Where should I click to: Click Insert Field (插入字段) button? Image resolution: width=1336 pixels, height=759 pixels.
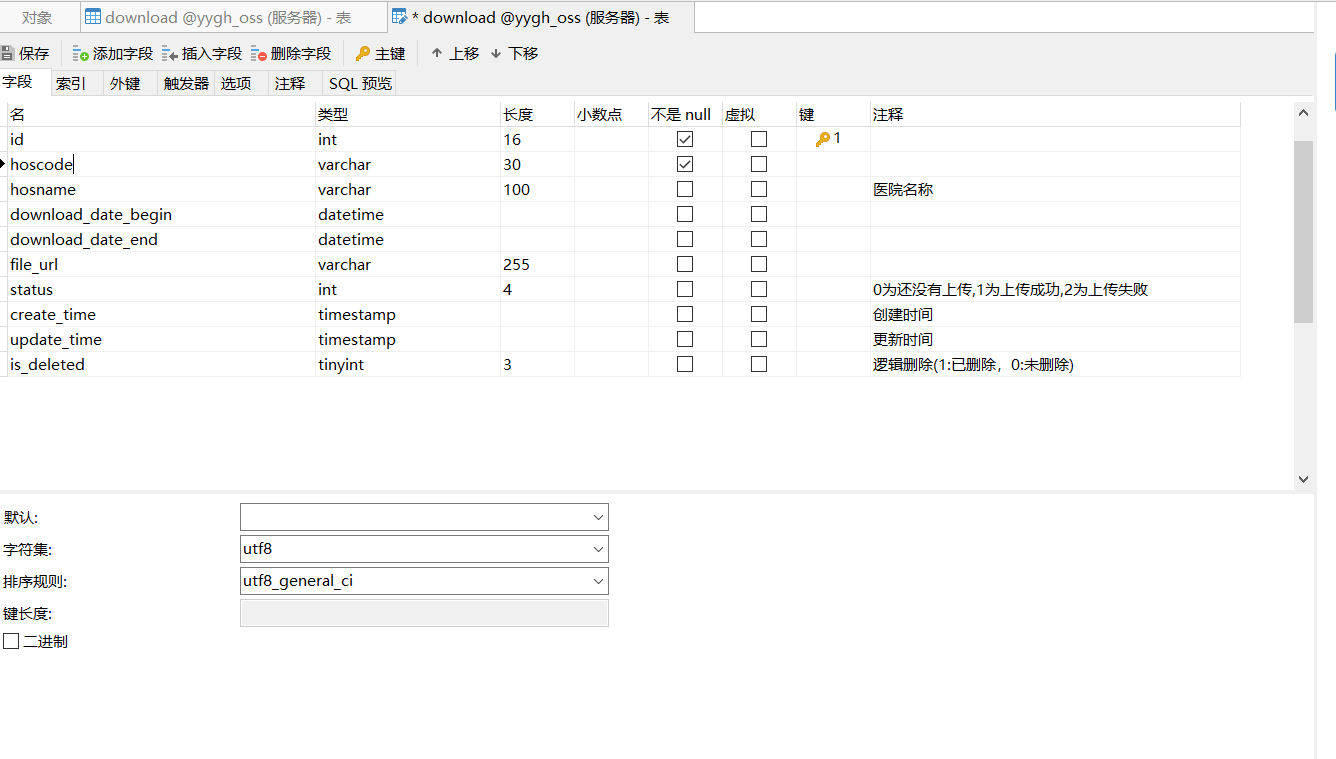coord(202,53)
